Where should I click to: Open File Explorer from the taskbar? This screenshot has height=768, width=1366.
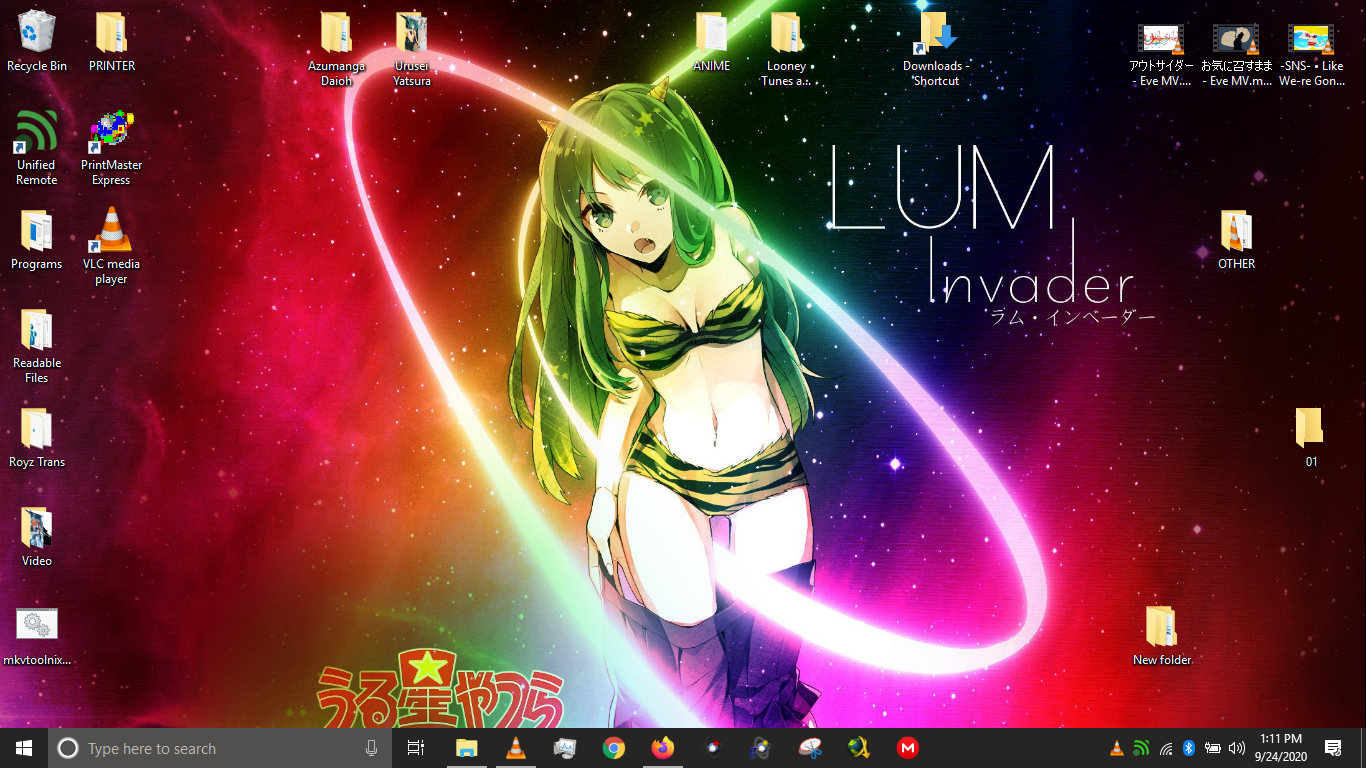click(466, 748)
